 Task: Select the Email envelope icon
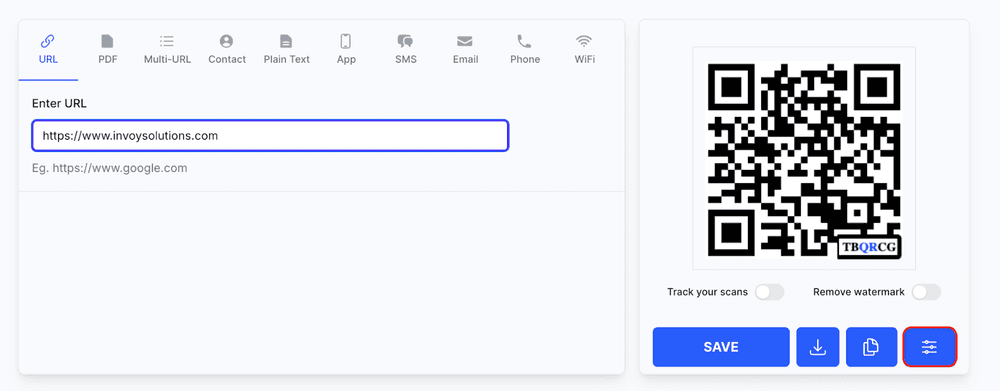[x=465, y=41]
